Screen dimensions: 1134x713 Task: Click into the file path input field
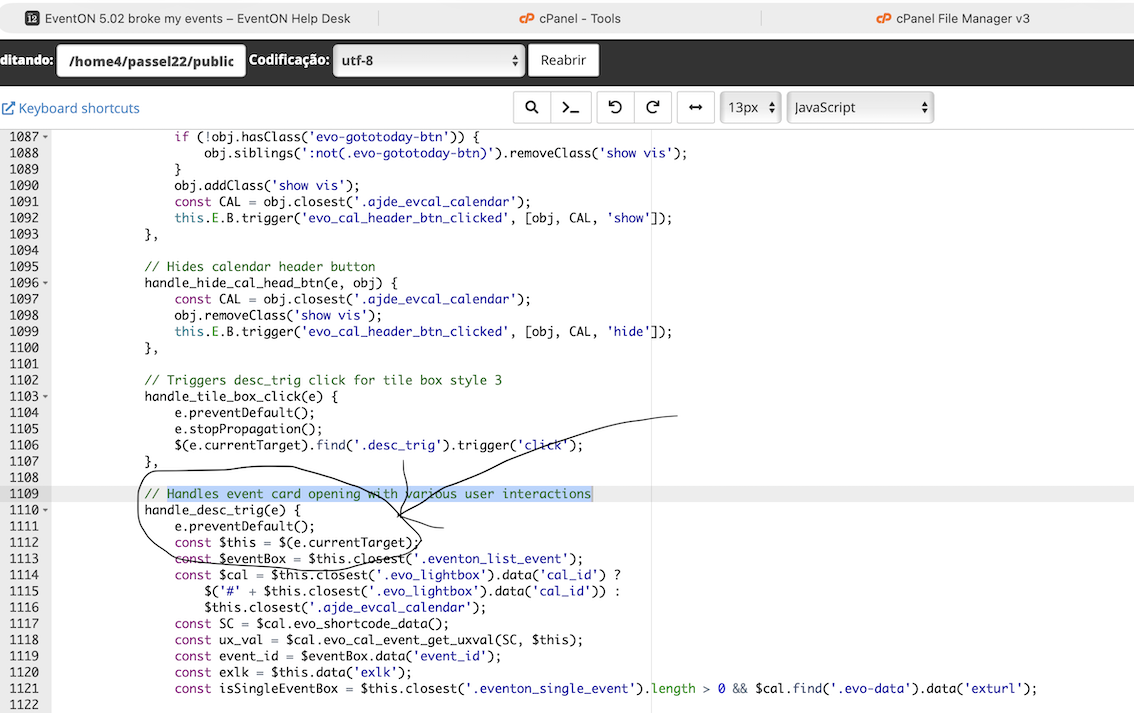point(150,61)
